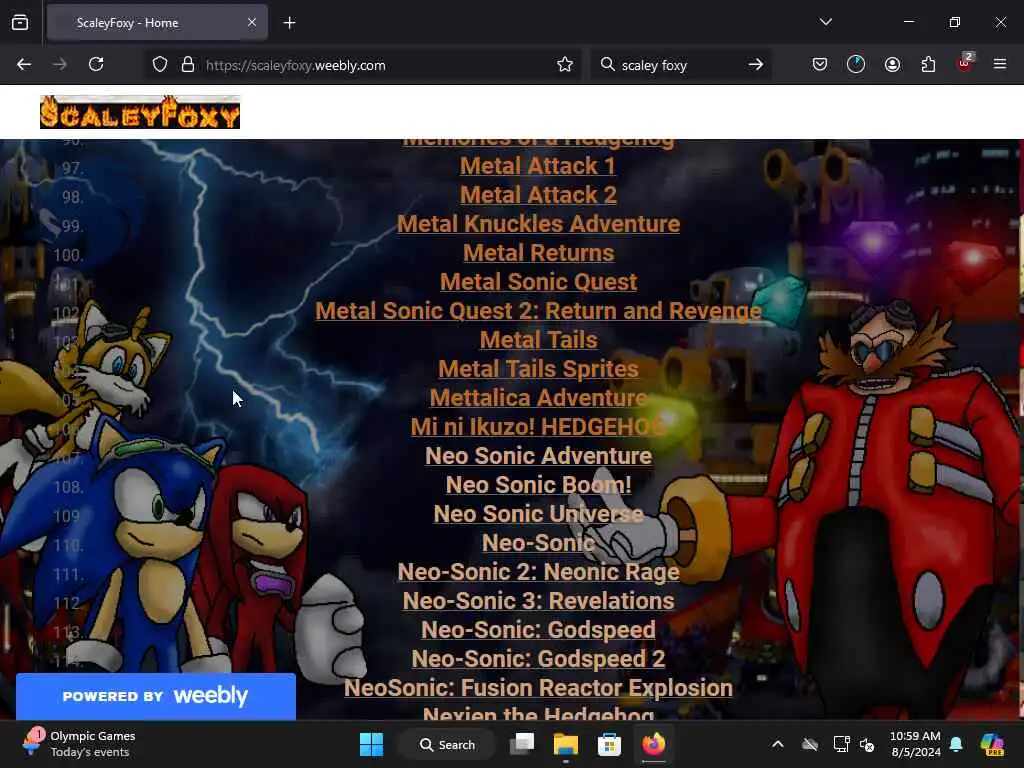Open the Olympic Games widget in taskbar
This screenshot has width=1024, height=768.
point(78,744)
